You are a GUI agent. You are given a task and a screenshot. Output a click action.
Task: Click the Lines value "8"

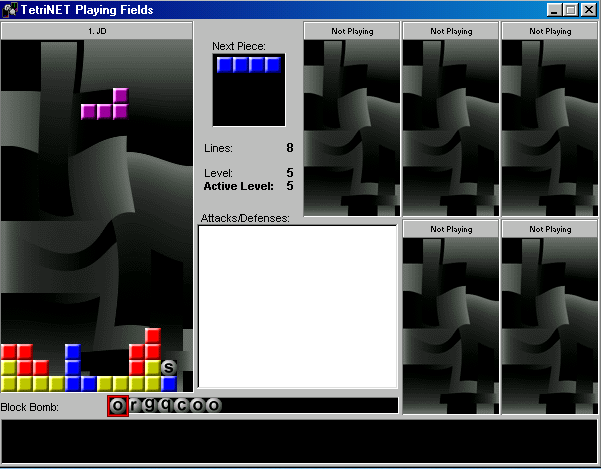point(290,148)
